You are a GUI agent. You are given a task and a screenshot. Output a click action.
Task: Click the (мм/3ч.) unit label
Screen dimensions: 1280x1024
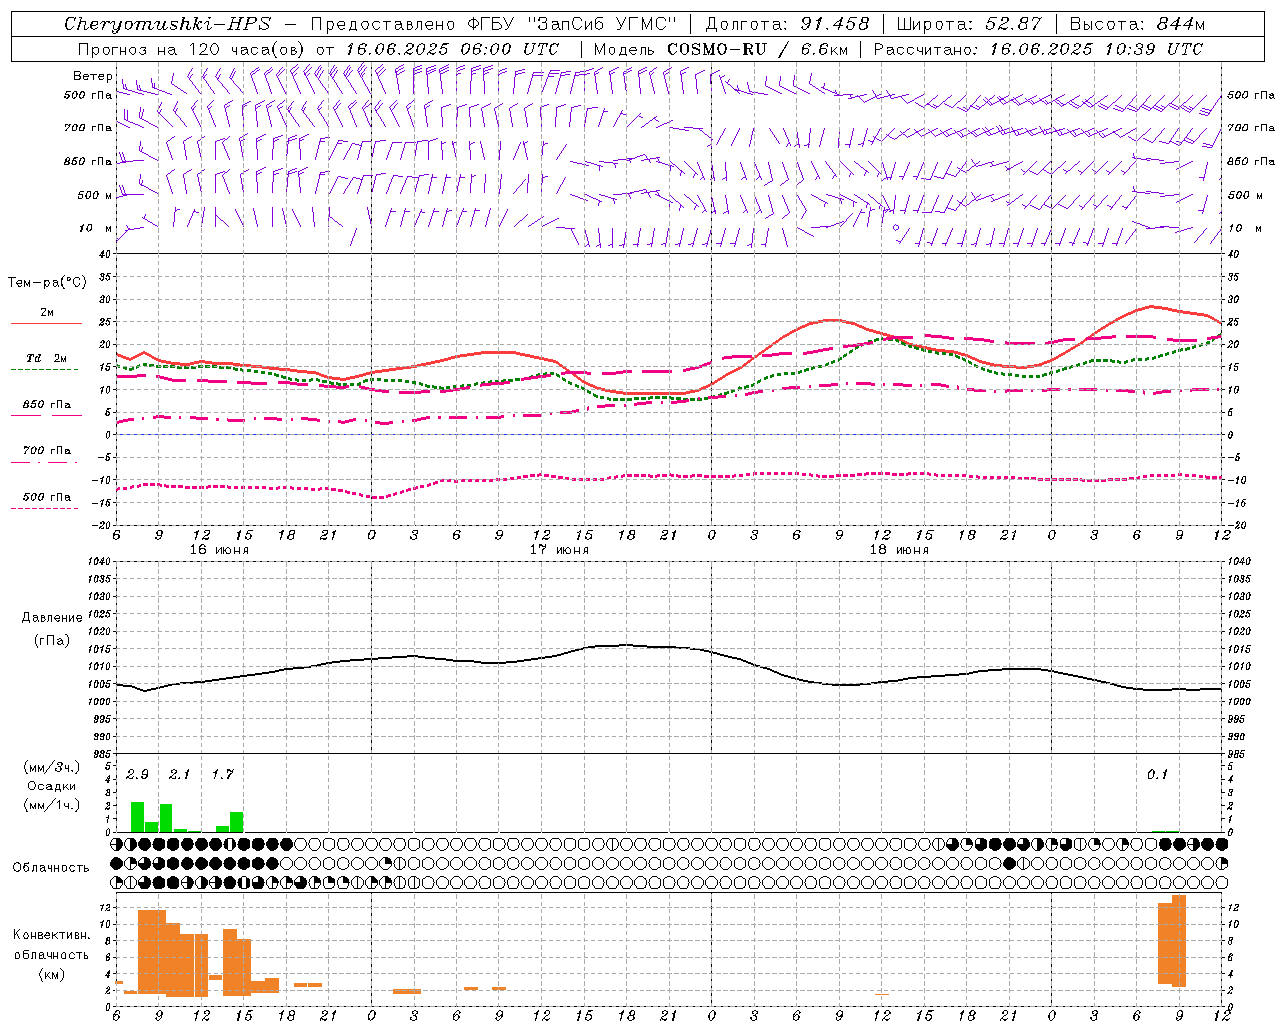(51, 767)
